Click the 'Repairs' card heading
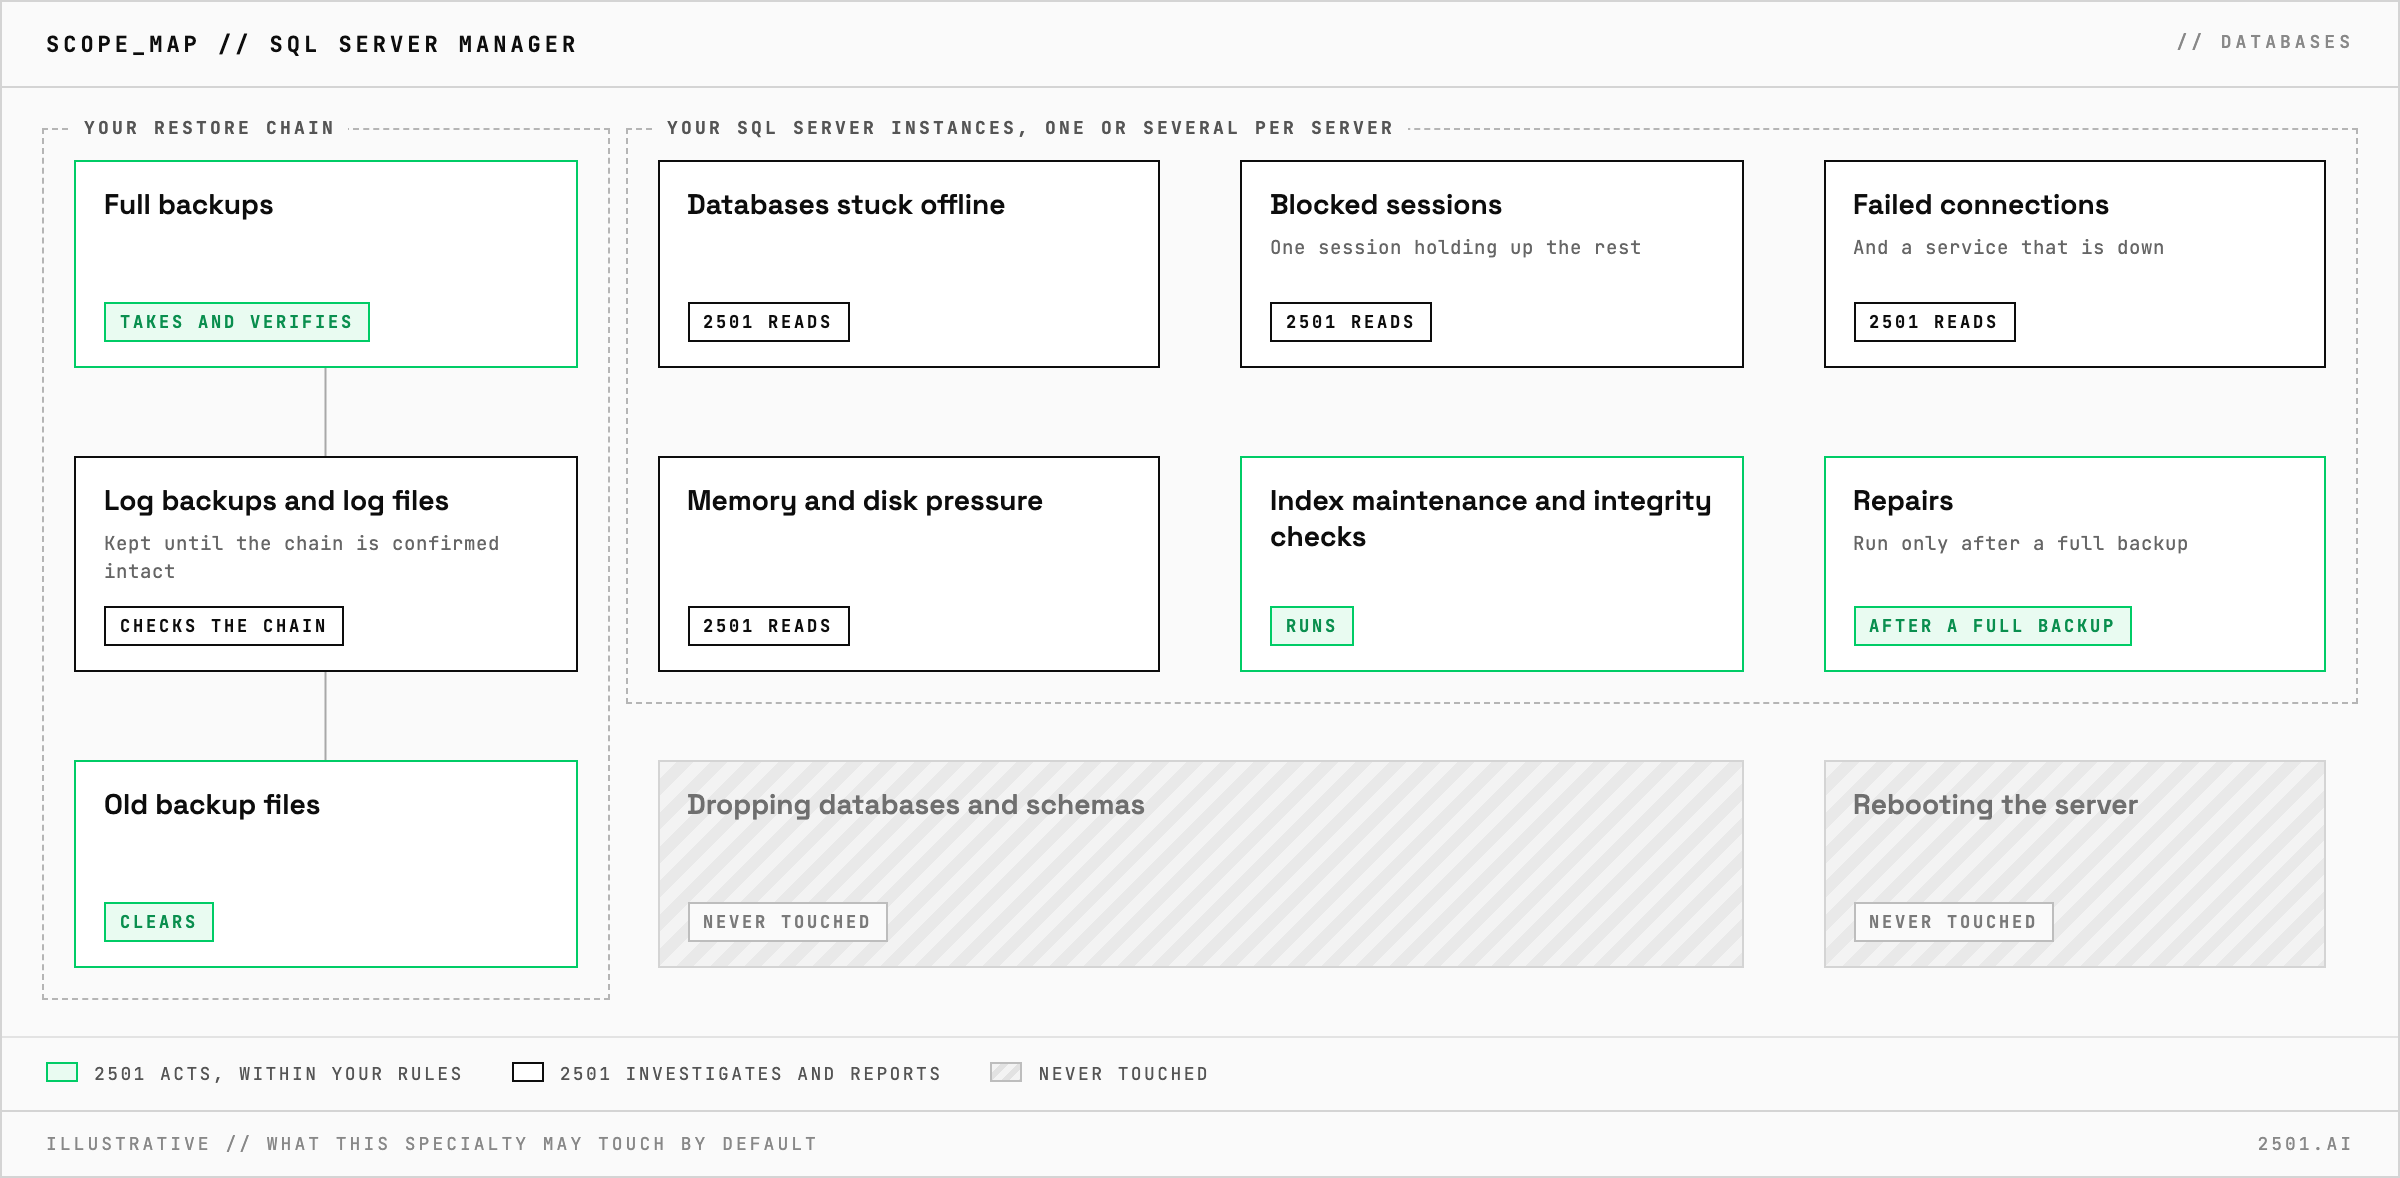The image size is (2400, 1178). pyautogui.click(x=1903, y=501)
